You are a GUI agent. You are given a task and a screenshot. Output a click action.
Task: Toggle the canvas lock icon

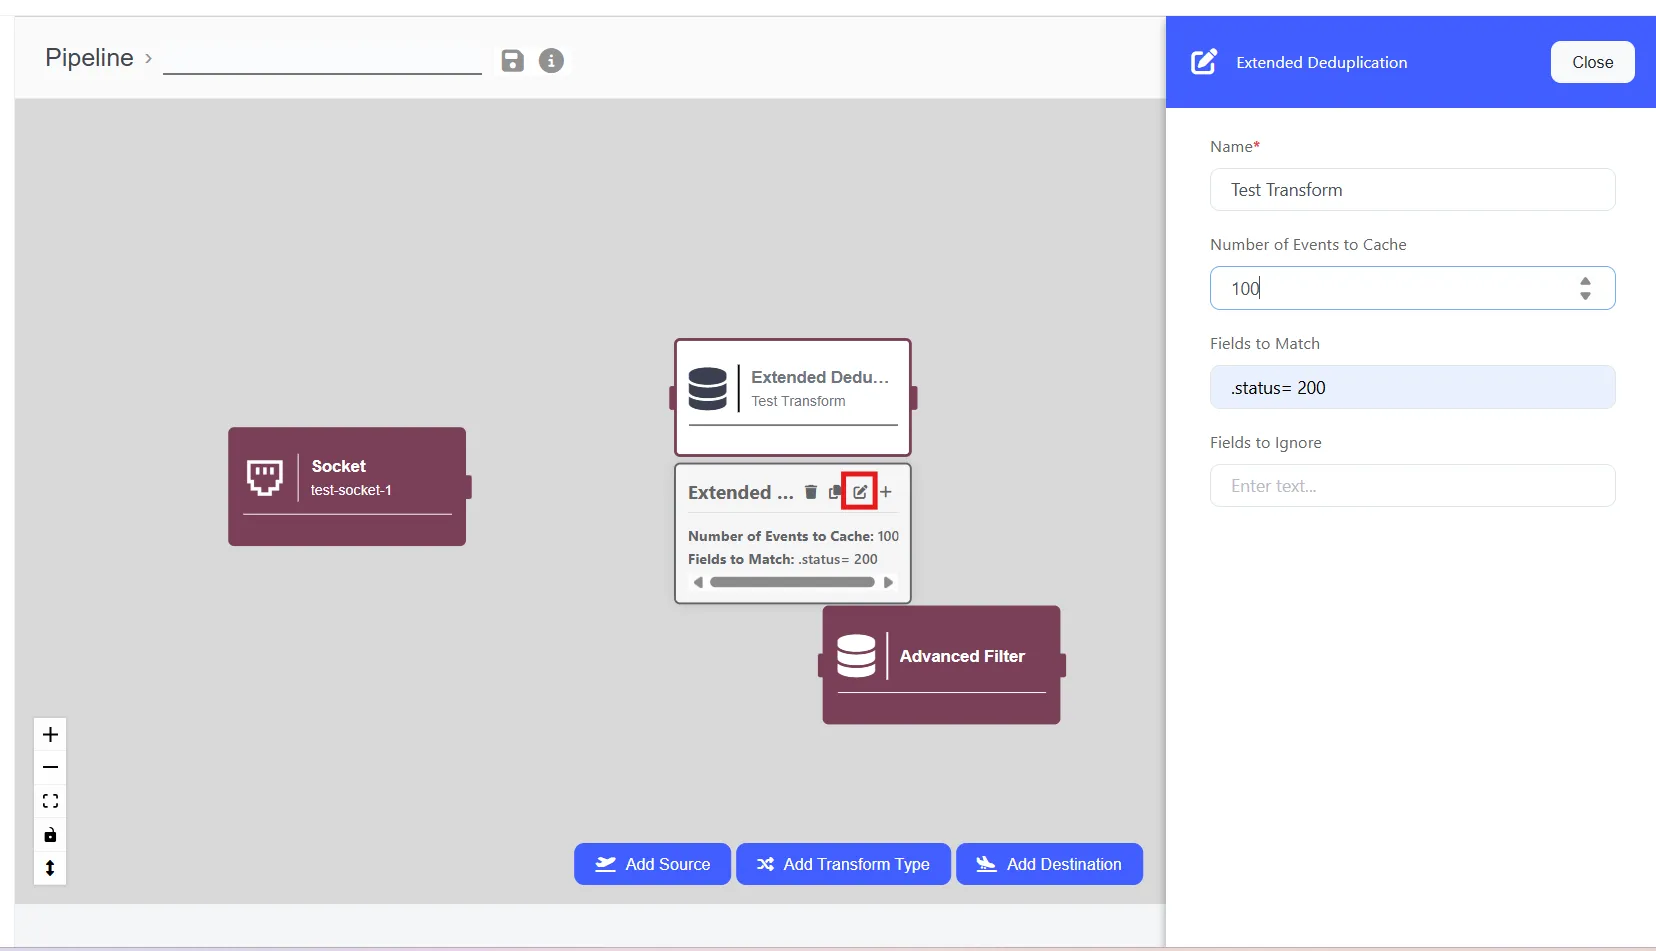[x=50, y=835]
